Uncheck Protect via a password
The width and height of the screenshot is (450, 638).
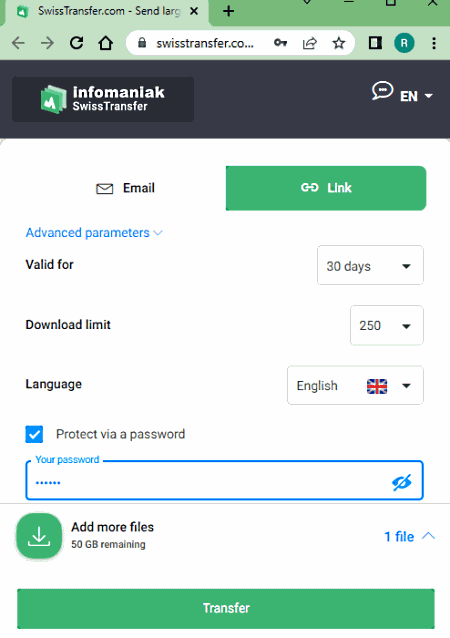point(34,434)
